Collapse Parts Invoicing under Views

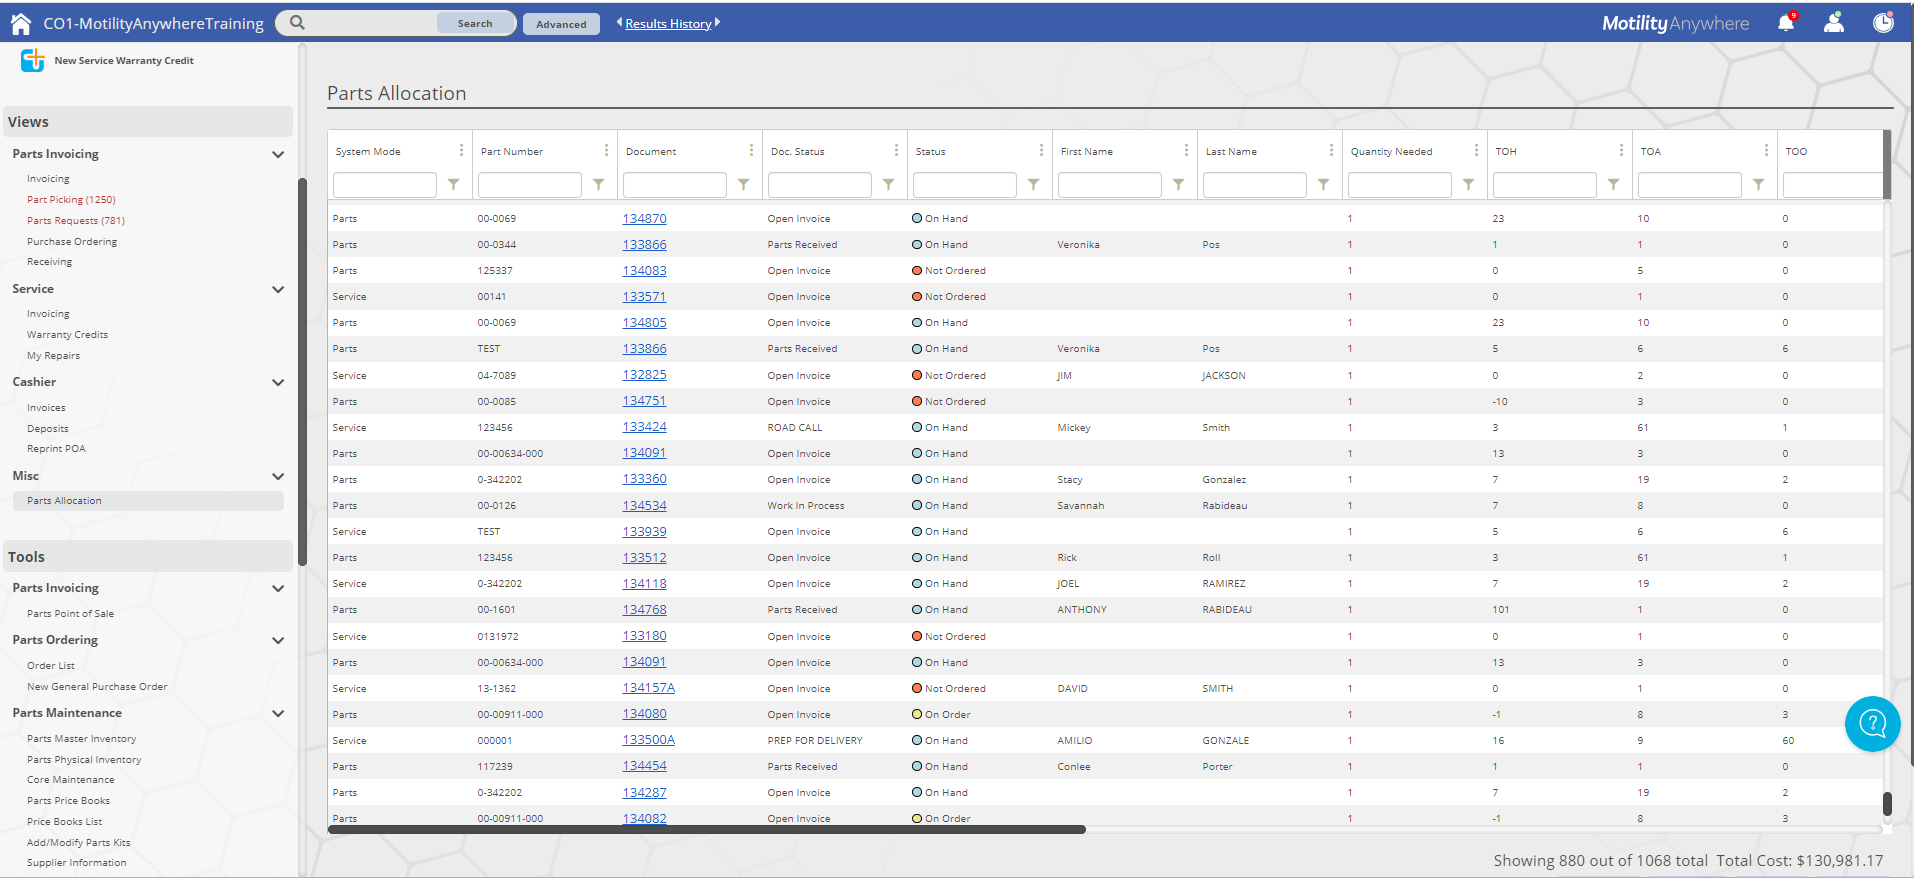point(278,154)
